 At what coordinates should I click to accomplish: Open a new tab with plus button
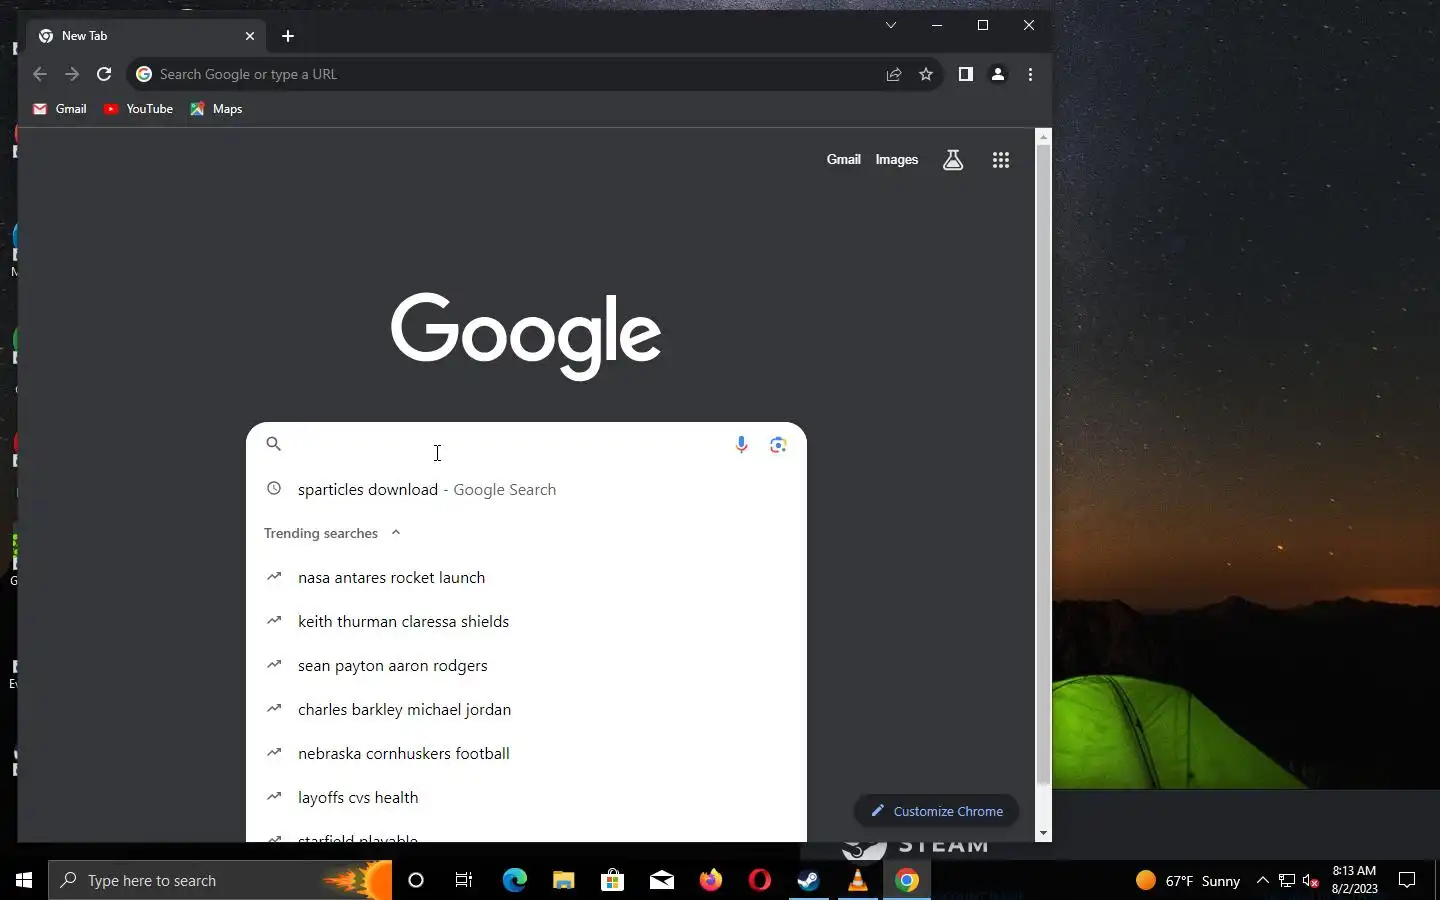point(288,36)
